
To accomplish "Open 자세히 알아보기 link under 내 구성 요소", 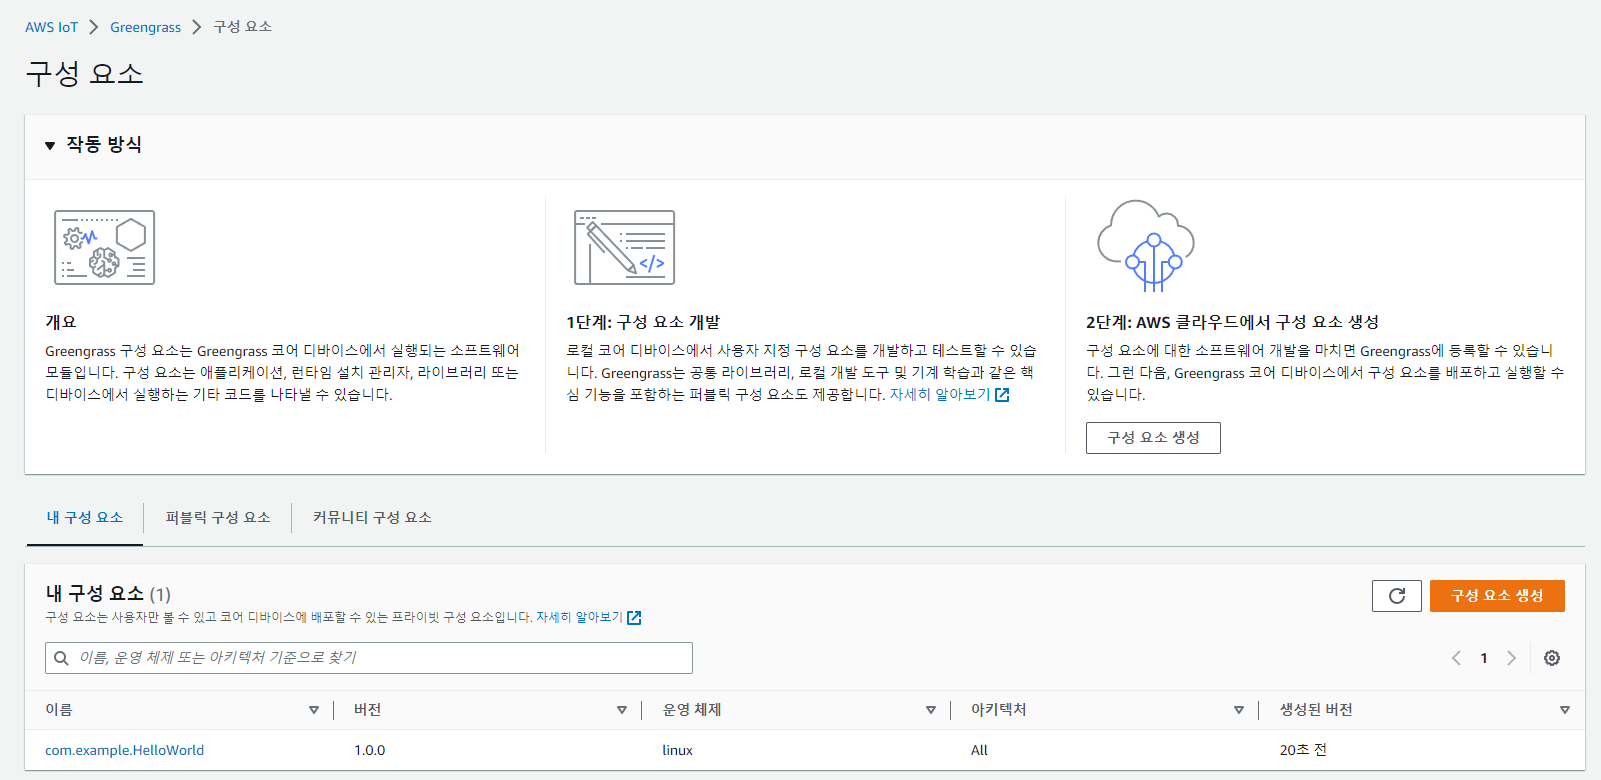I will (579, 618).
